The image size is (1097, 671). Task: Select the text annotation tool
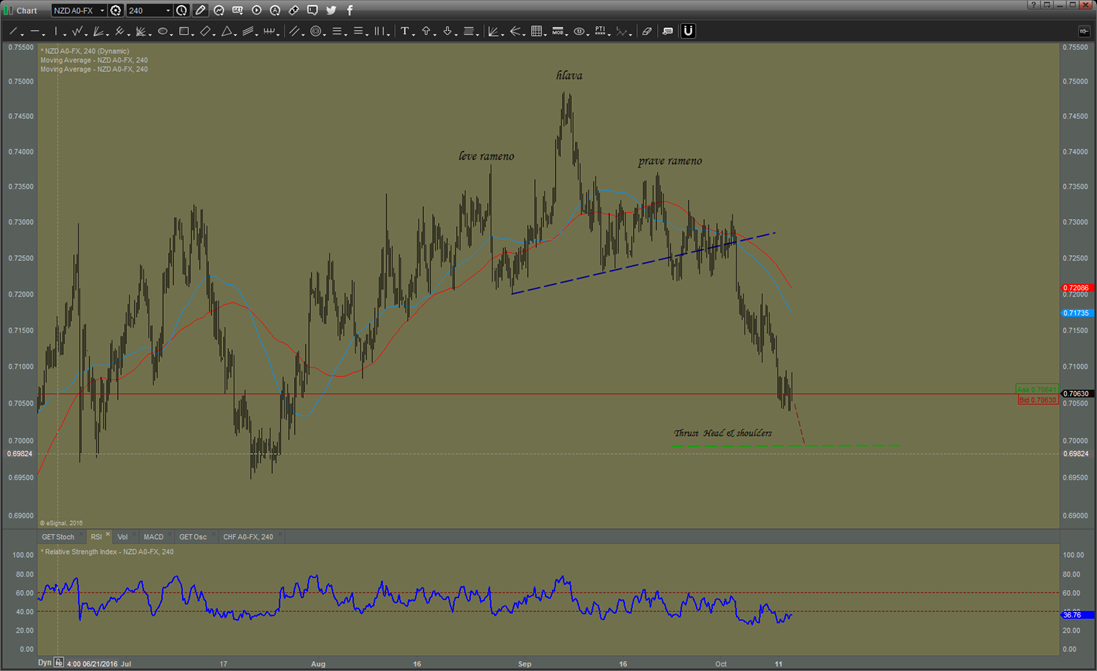tap(405, 31)
